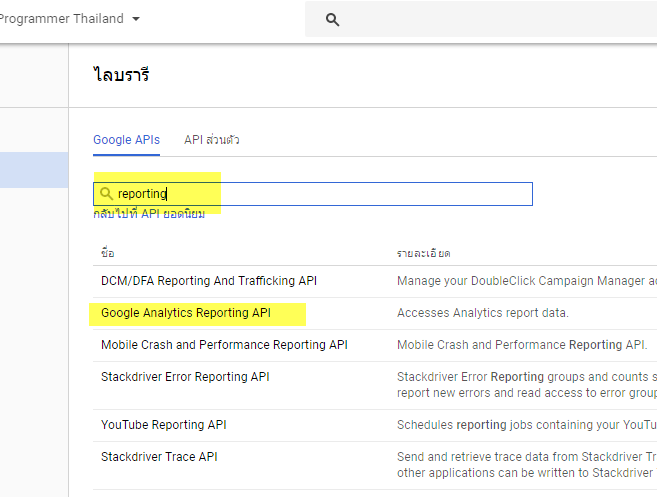Image resolution: width=657 pixels, height=497 pixels.
Task: Follow the กลับไปที่ API ยอดนิยม link
Action: pos(149,214)
